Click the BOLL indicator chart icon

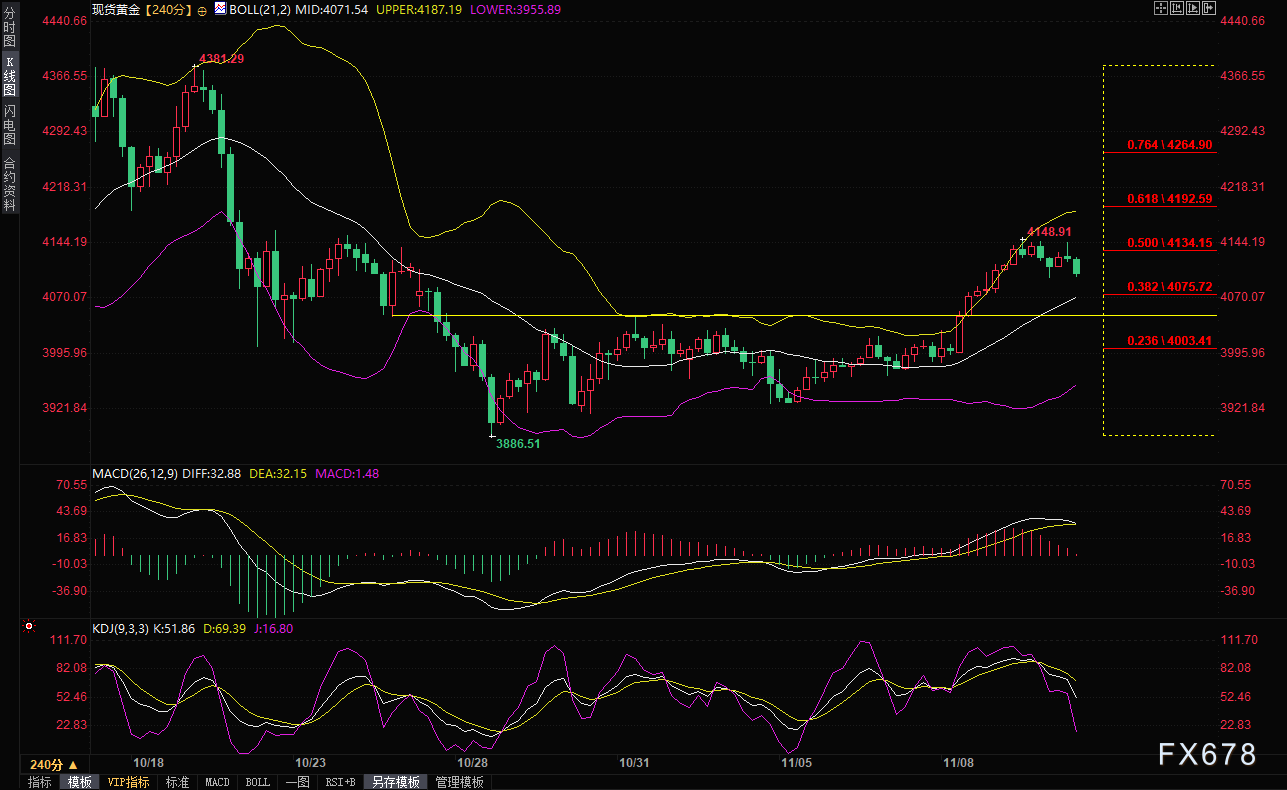pyautogui.click(x=221, y=9)
